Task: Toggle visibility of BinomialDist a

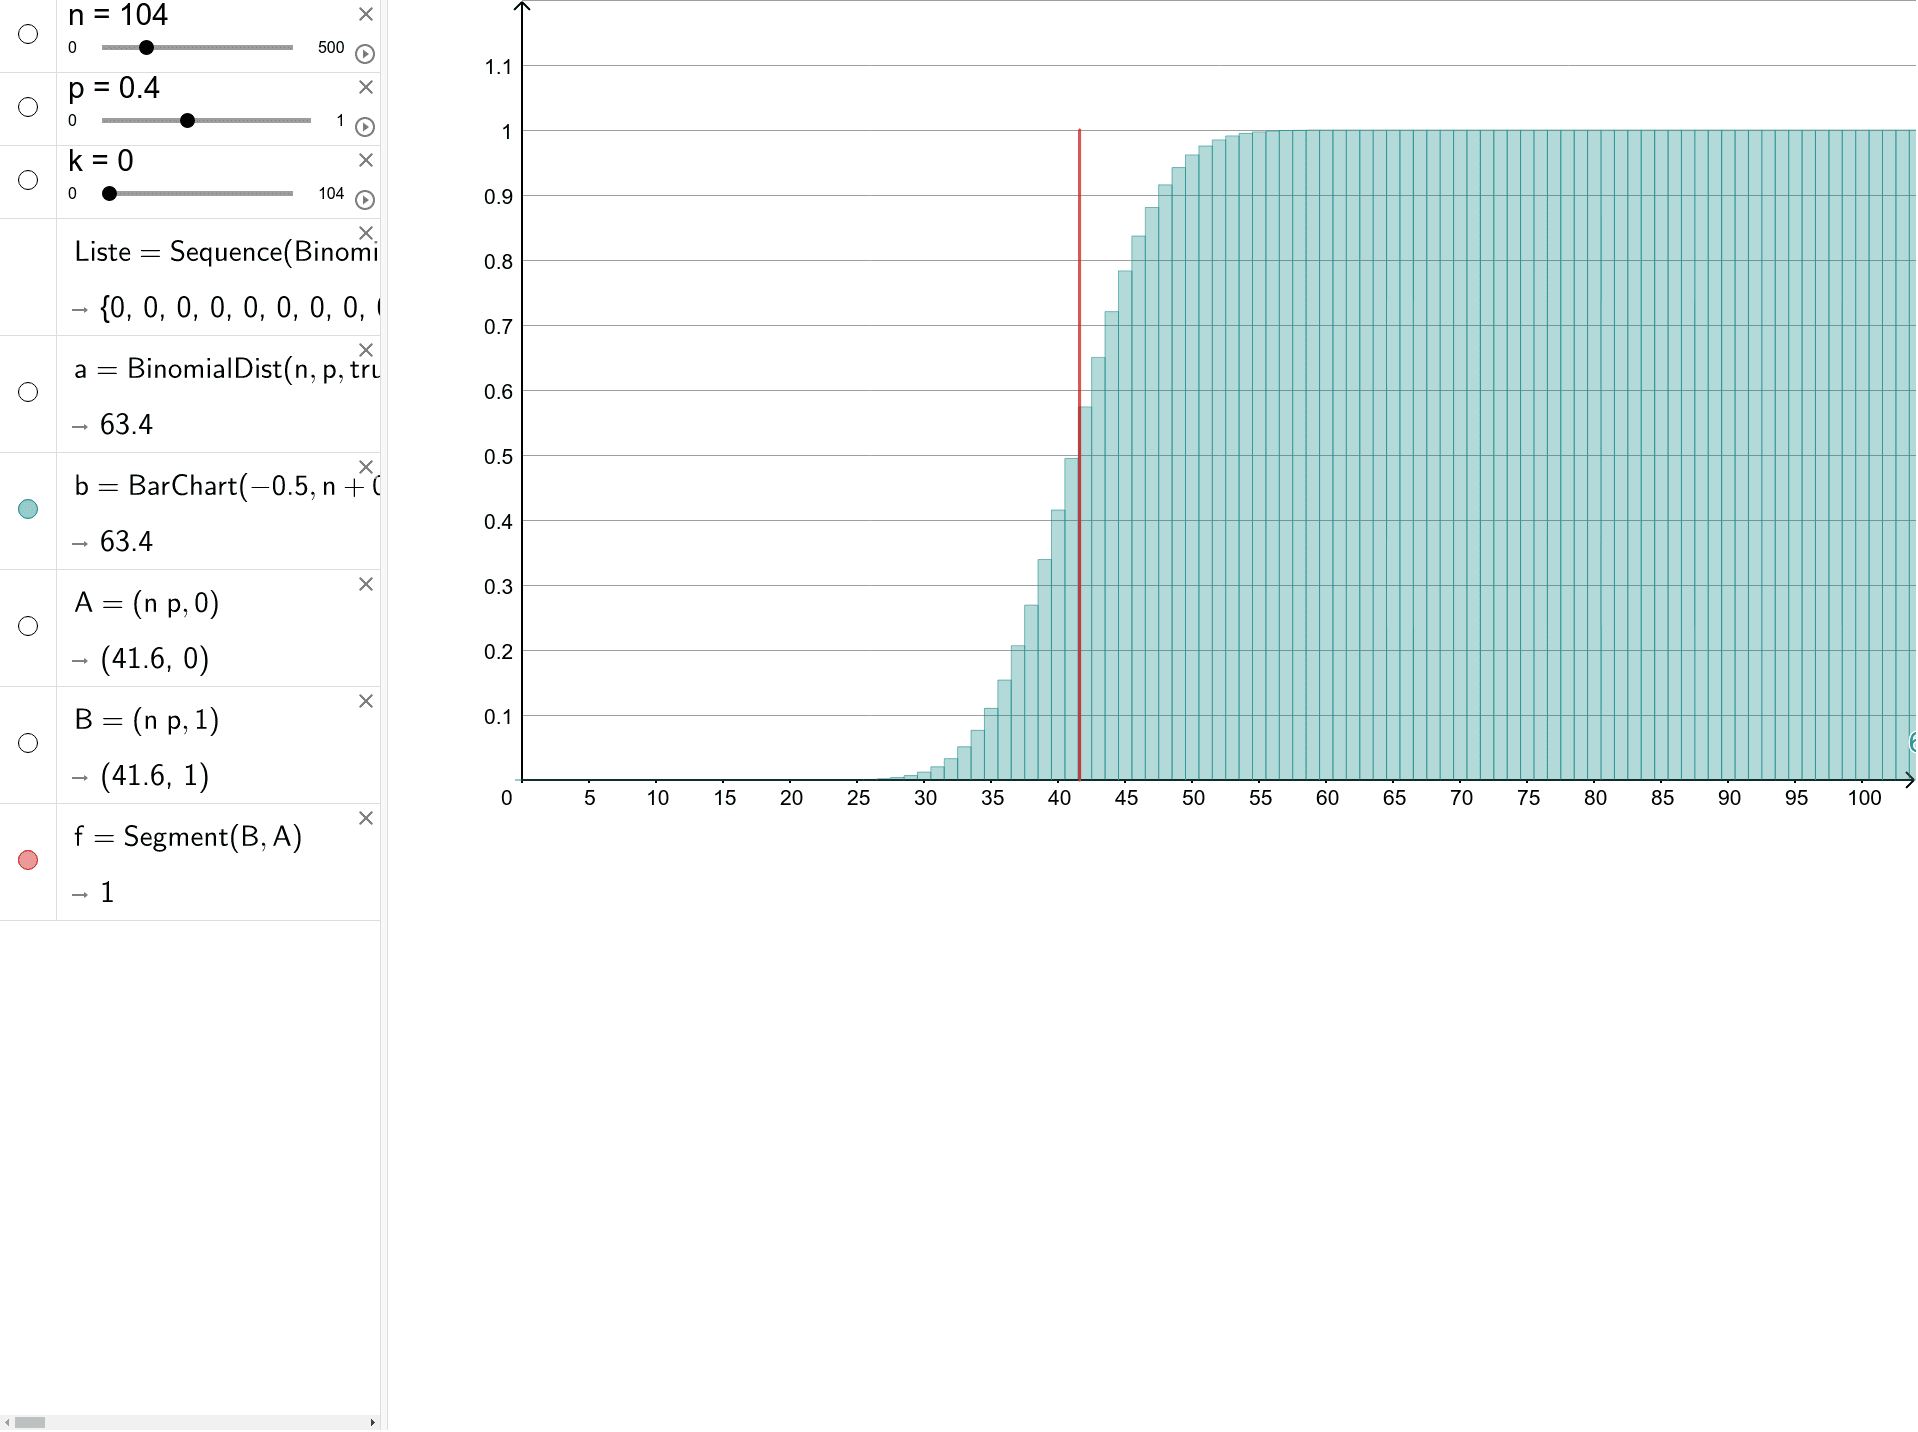Action: tap(28, 393)
